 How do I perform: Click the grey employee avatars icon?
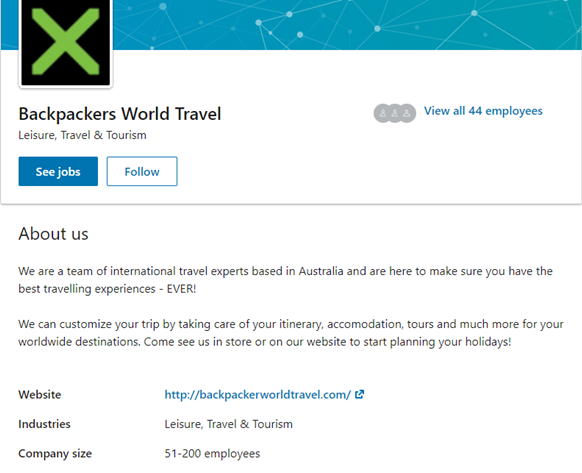[x=395, y=113]
